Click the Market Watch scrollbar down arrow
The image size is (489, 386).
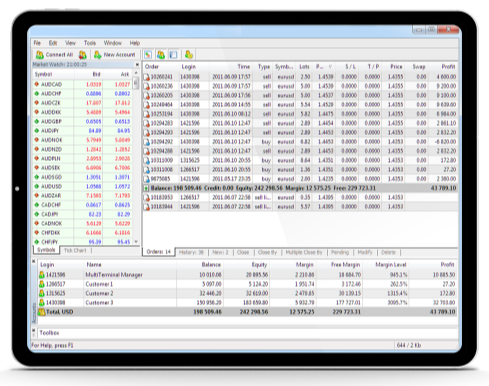pyautogui.click(x=136, y=242)
